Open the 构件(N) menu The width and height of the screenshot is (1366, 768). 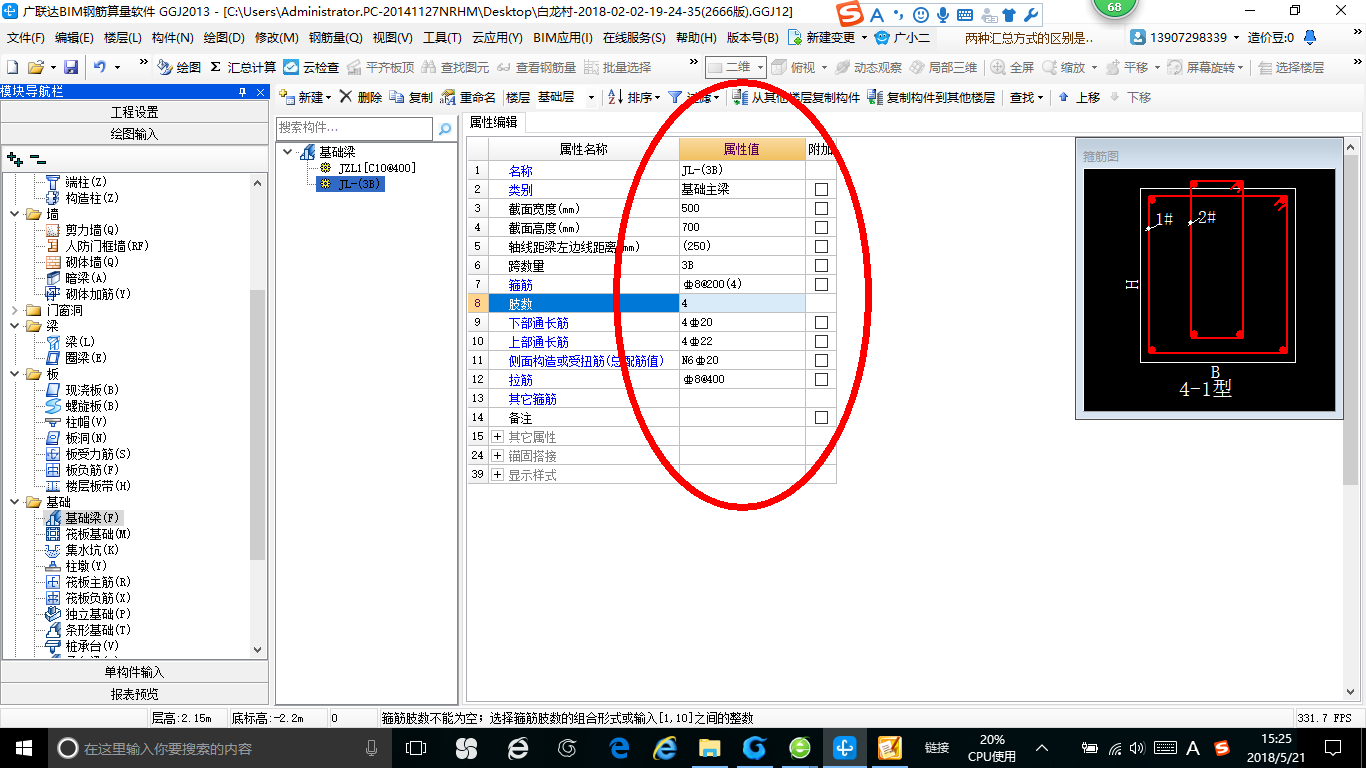pos(172,38)
